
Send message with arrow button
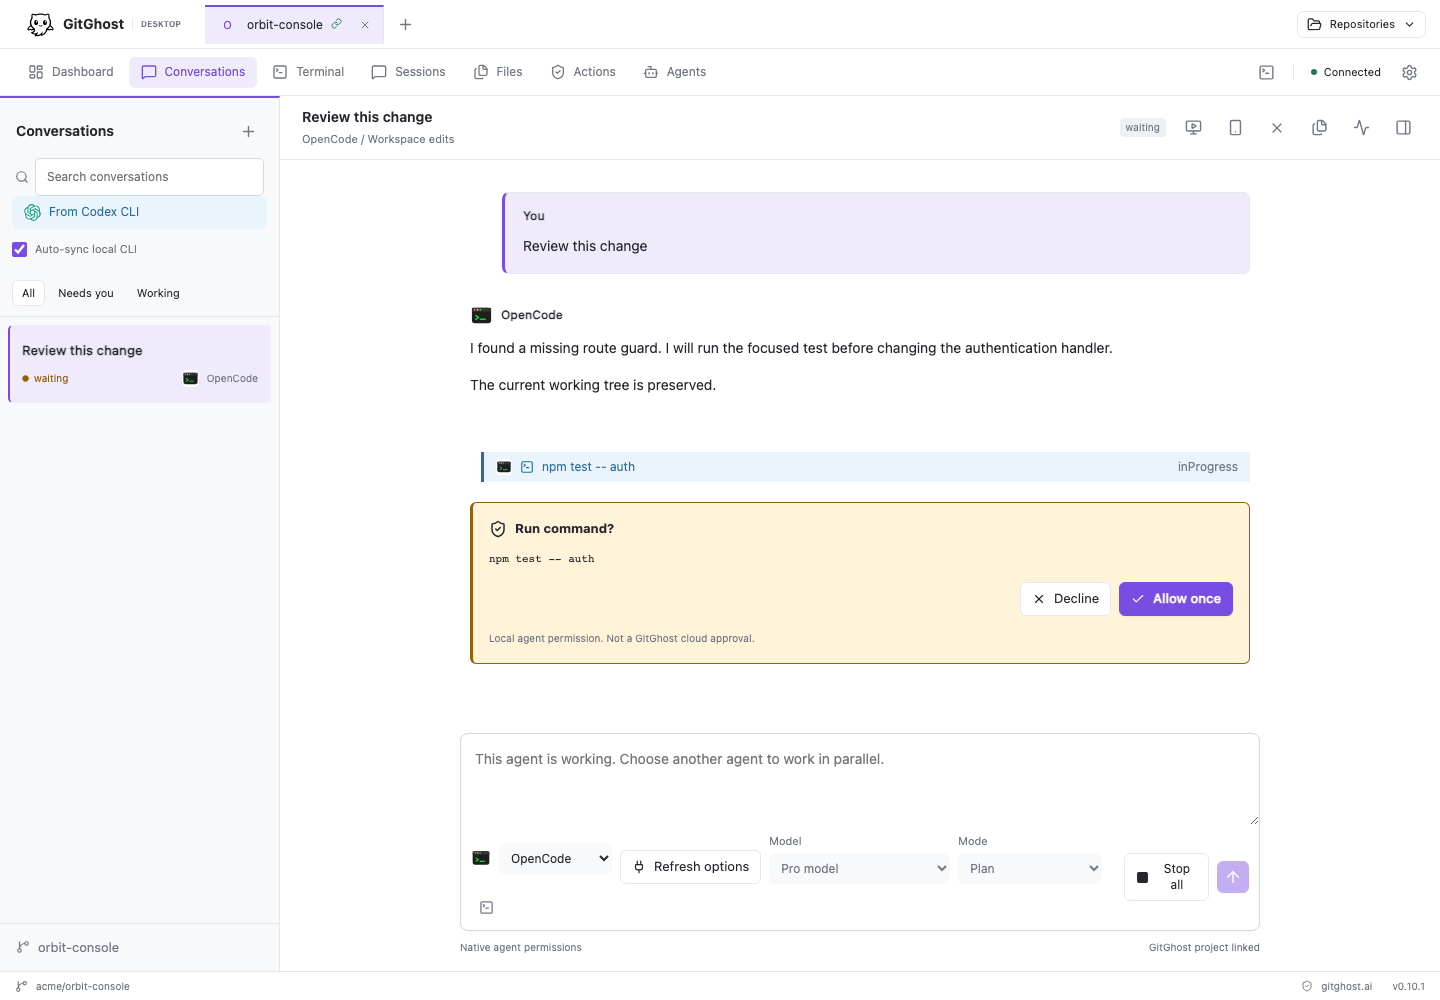(1233, 877)
